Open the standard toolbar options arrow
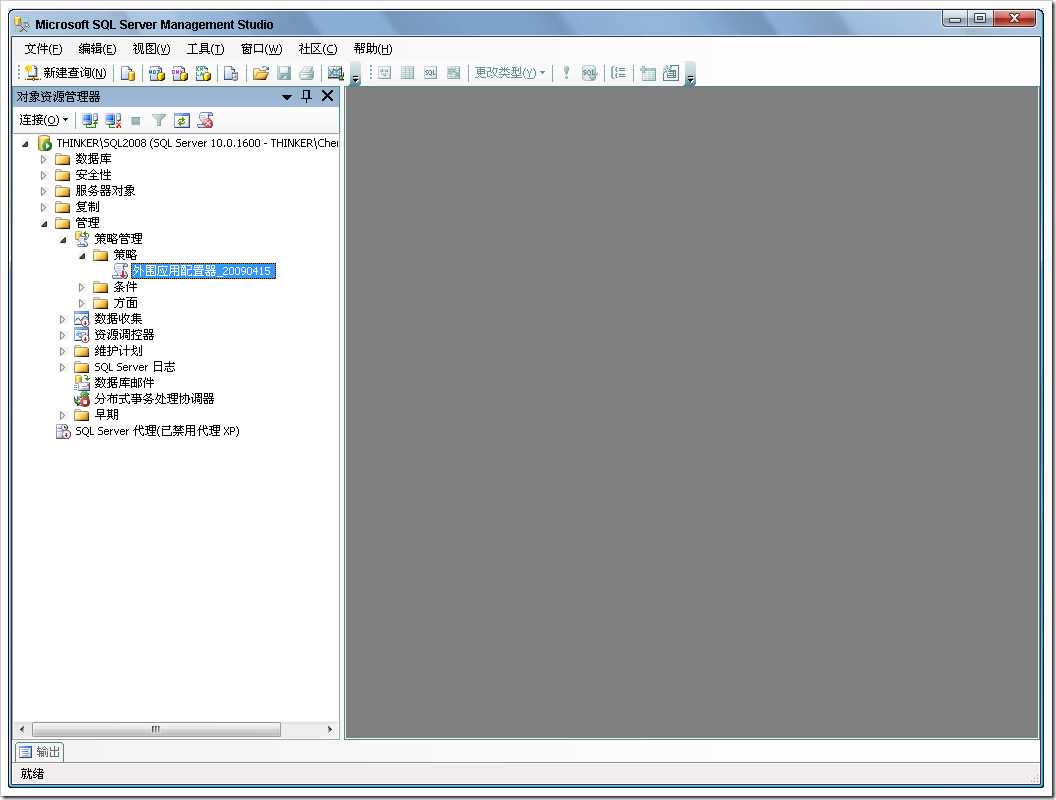This screenshot has width=1056, height=800. pos(355,74)
